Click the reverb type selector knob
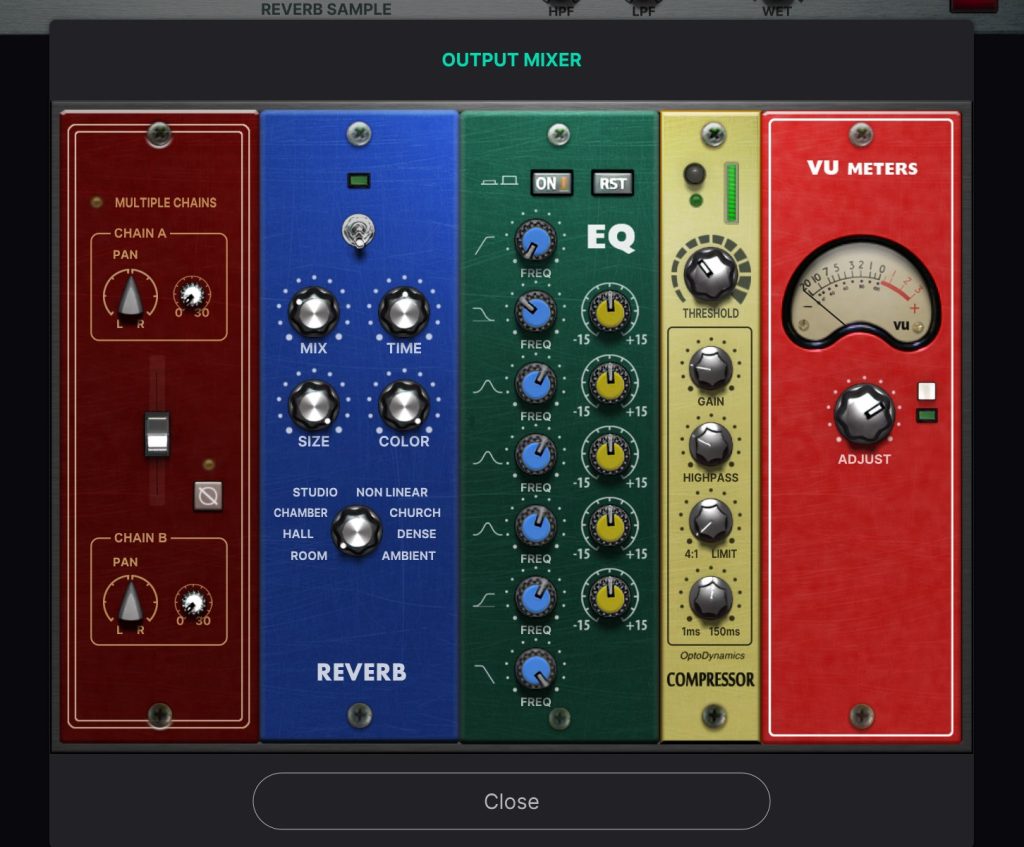The image size is (1024, 847). click(355, 529)
